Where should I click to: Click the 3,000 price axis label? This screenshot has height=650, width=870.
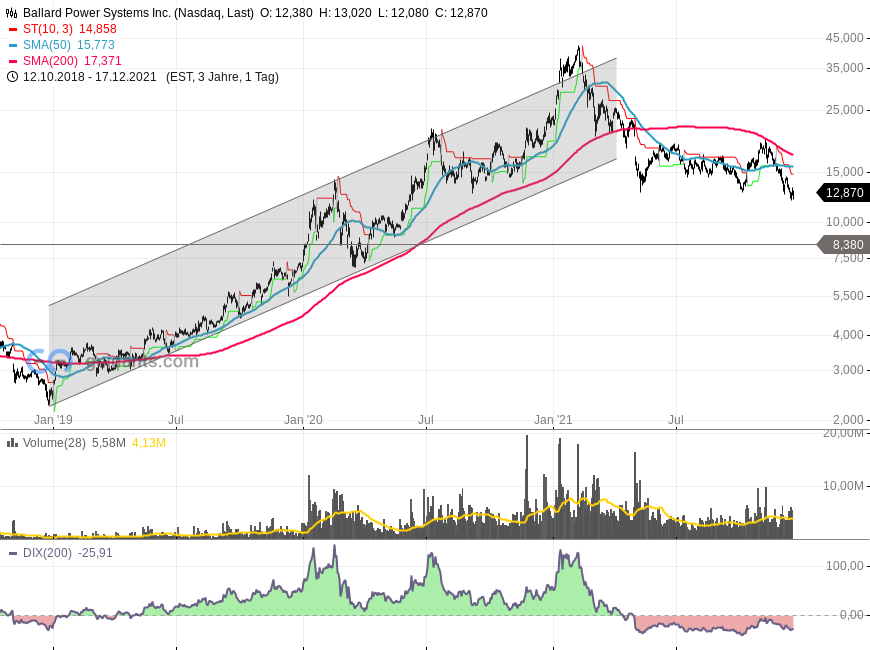coord(848,370)
